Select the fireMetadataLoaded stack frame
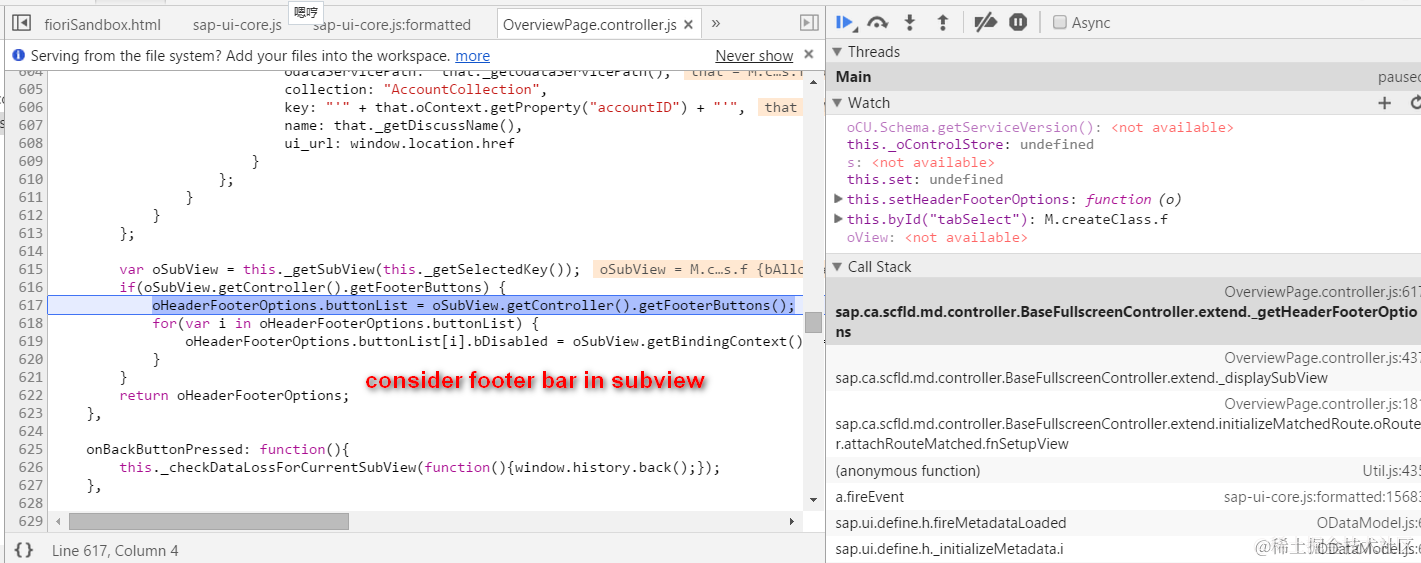This screenshot has height=563, width=1421. click(1123, 523)
